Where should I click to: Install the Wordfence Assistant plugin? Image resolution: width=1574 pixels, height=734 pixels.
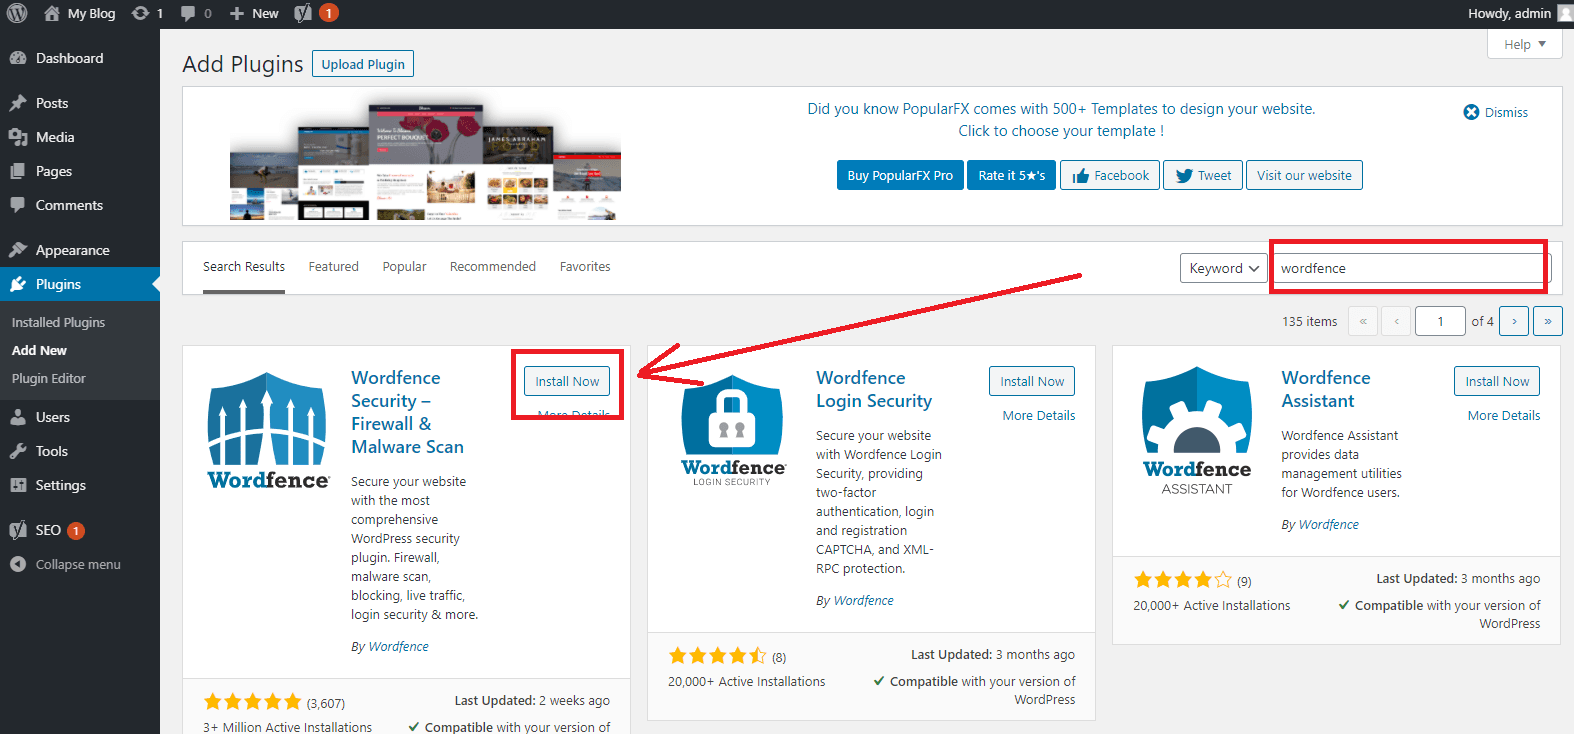tap(1497, 381)
